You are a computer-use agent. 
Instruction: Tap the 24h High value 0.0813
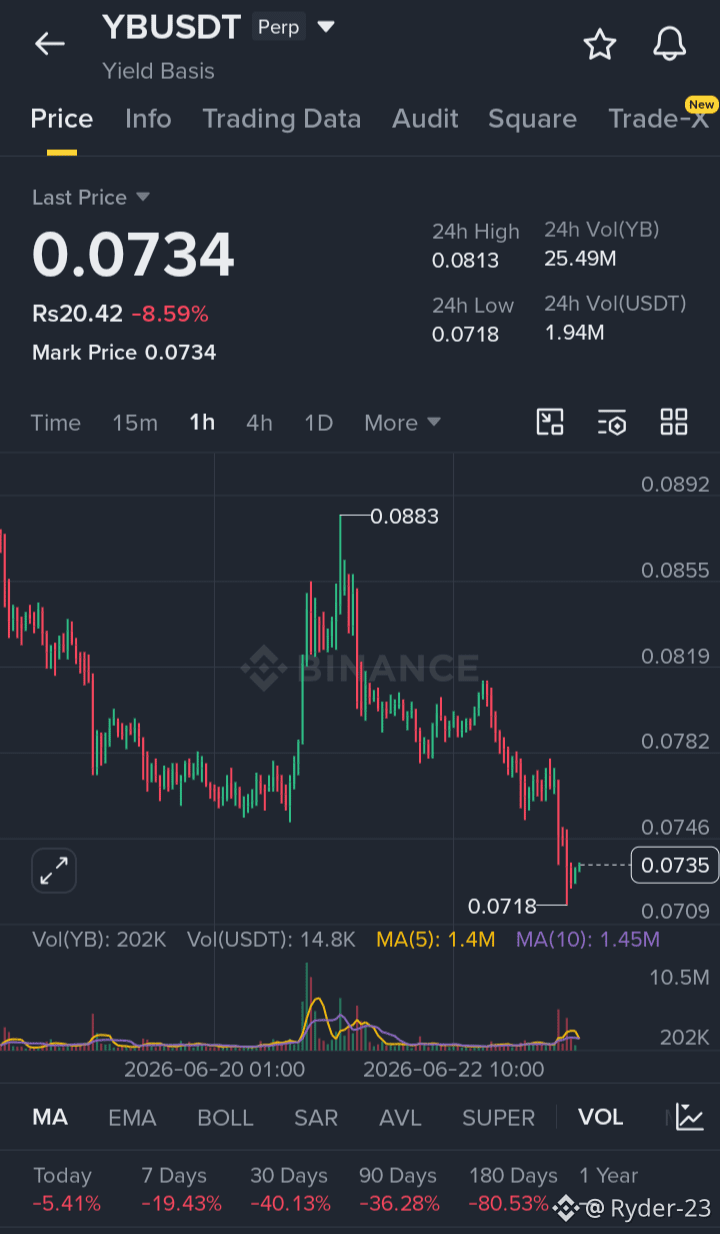[x=465, y=261]
